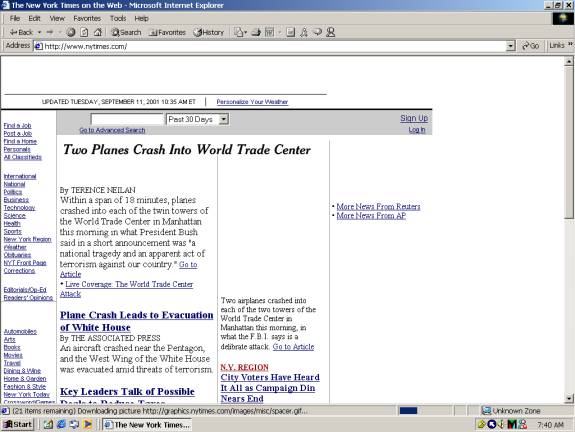Select The New York Times taskbar button
Screen dimensions: 575x432
click(147, 425)
